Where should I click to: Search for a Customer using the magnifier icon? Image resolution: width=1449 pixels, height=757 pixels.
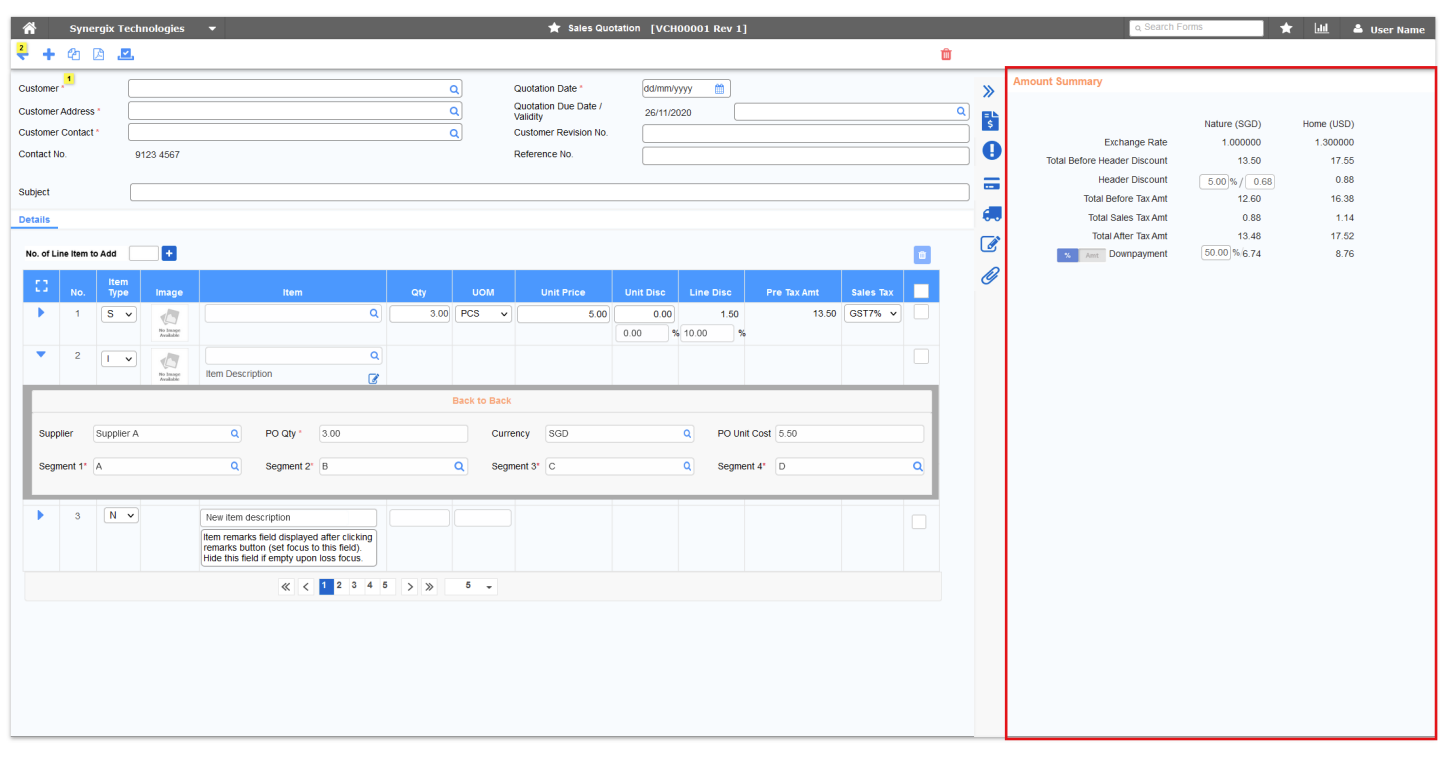(455, 88)
